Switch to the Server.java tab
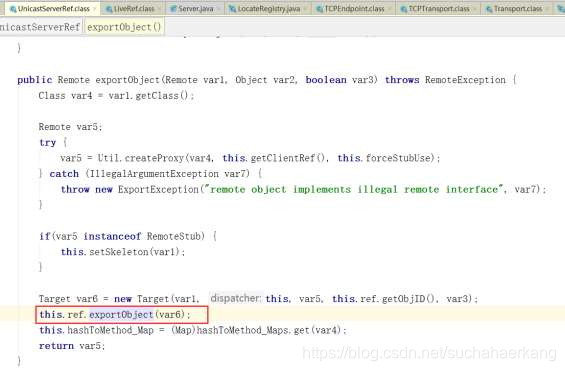This screenshot has height=371, width=565. (196, 8)
